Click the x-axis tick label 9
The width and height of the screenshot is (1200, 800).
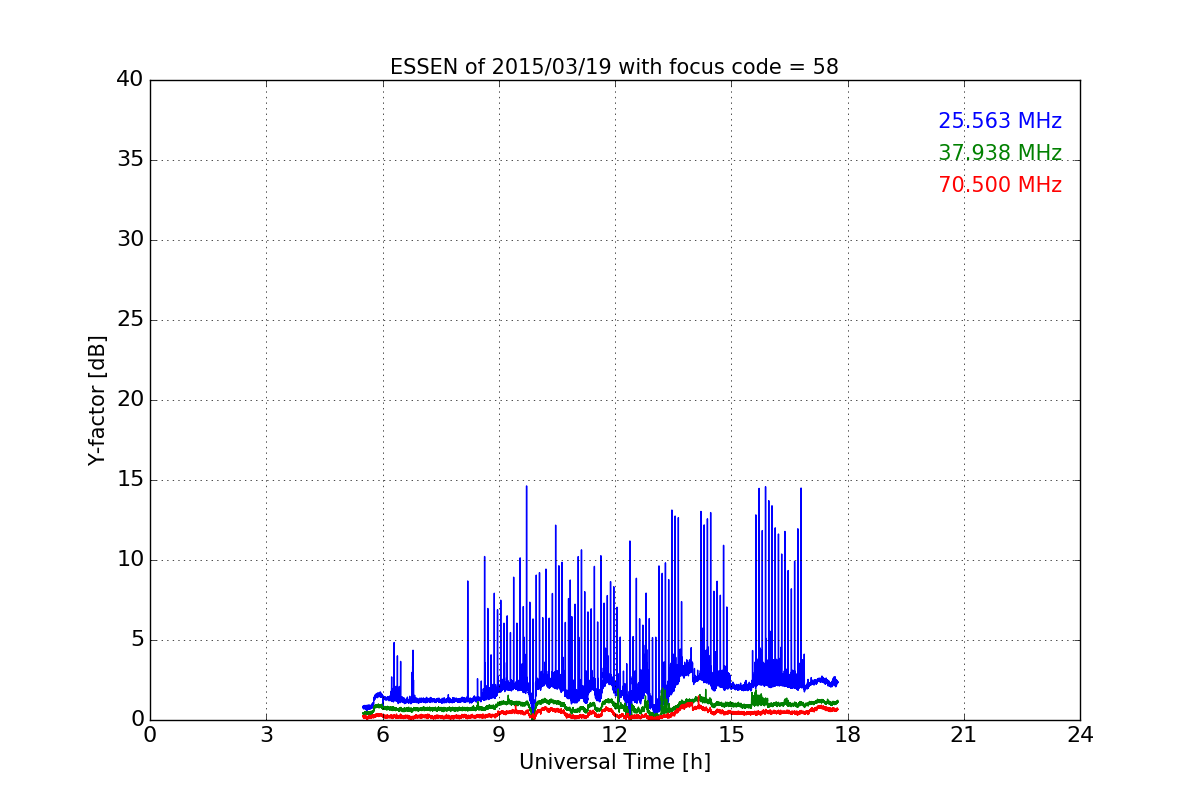tap(499, 734)
